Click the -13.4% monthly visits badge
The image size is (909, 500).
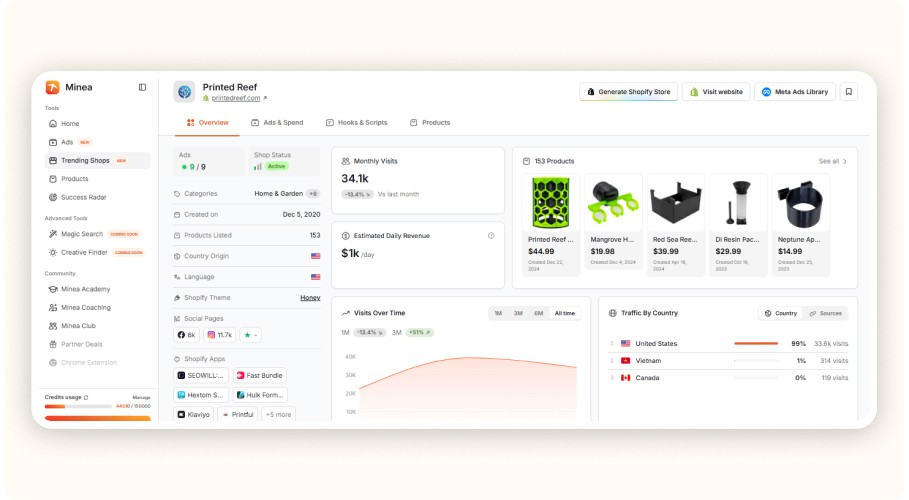coord(357,194)
